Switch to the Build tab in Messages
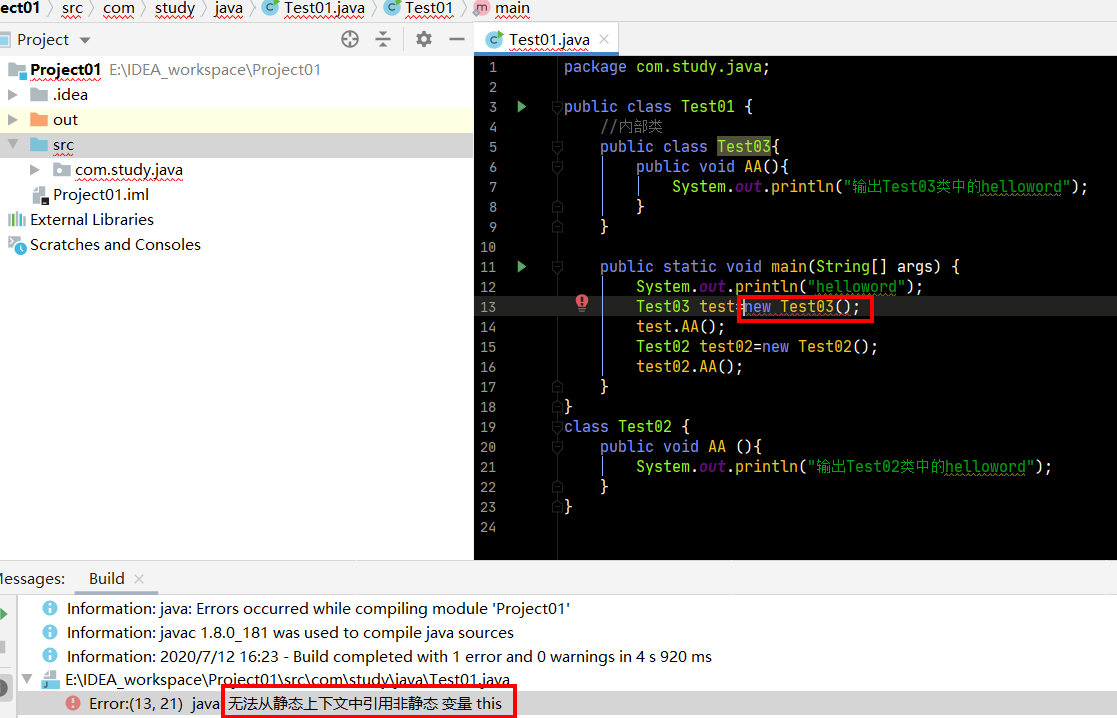Image resolution: width=1117 pixels, height=718 pixels. click(x=107, y=578)
